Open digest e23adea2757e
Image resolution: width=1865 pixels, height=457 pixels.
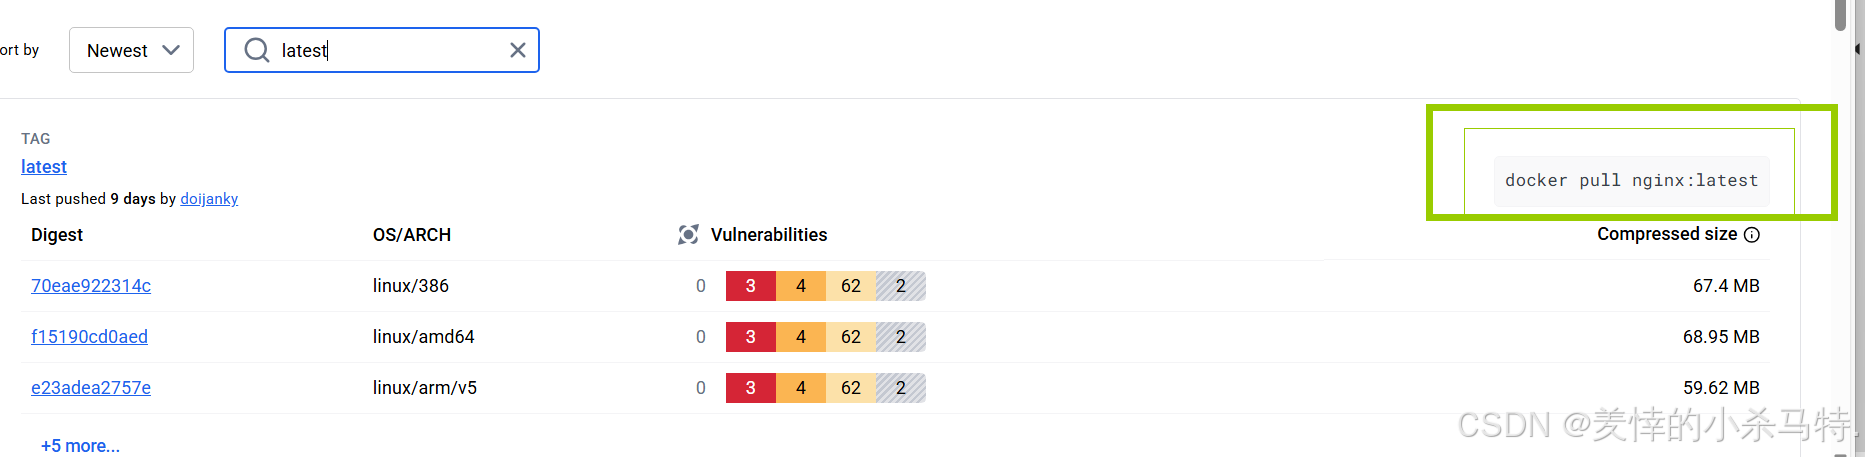pyautogui.click(x=91, y=388)
